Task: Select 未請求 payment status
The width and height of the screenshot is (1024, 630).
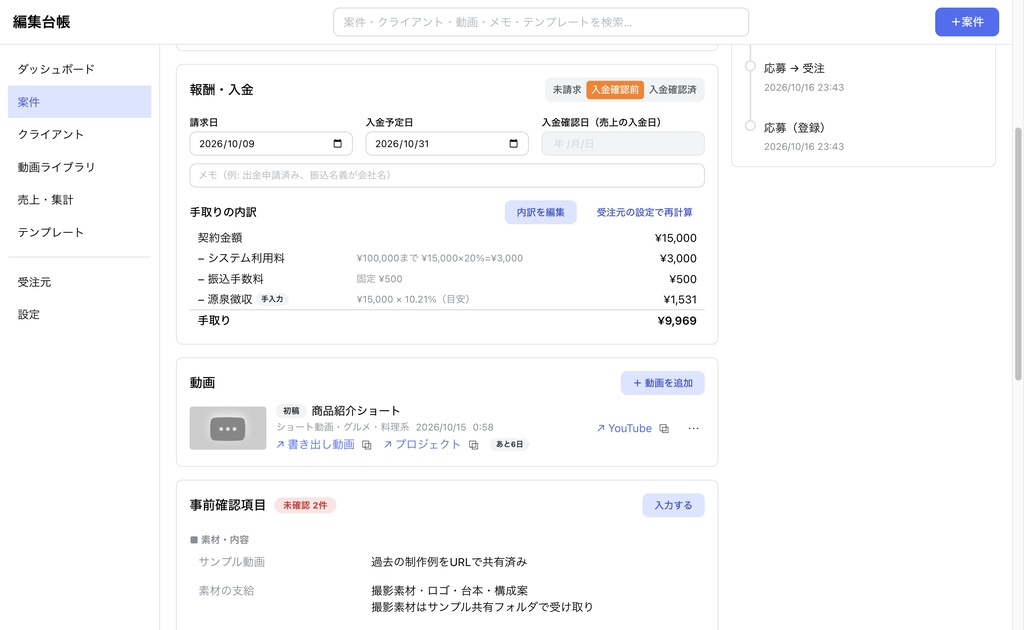Action: click(x=566, y=89)
